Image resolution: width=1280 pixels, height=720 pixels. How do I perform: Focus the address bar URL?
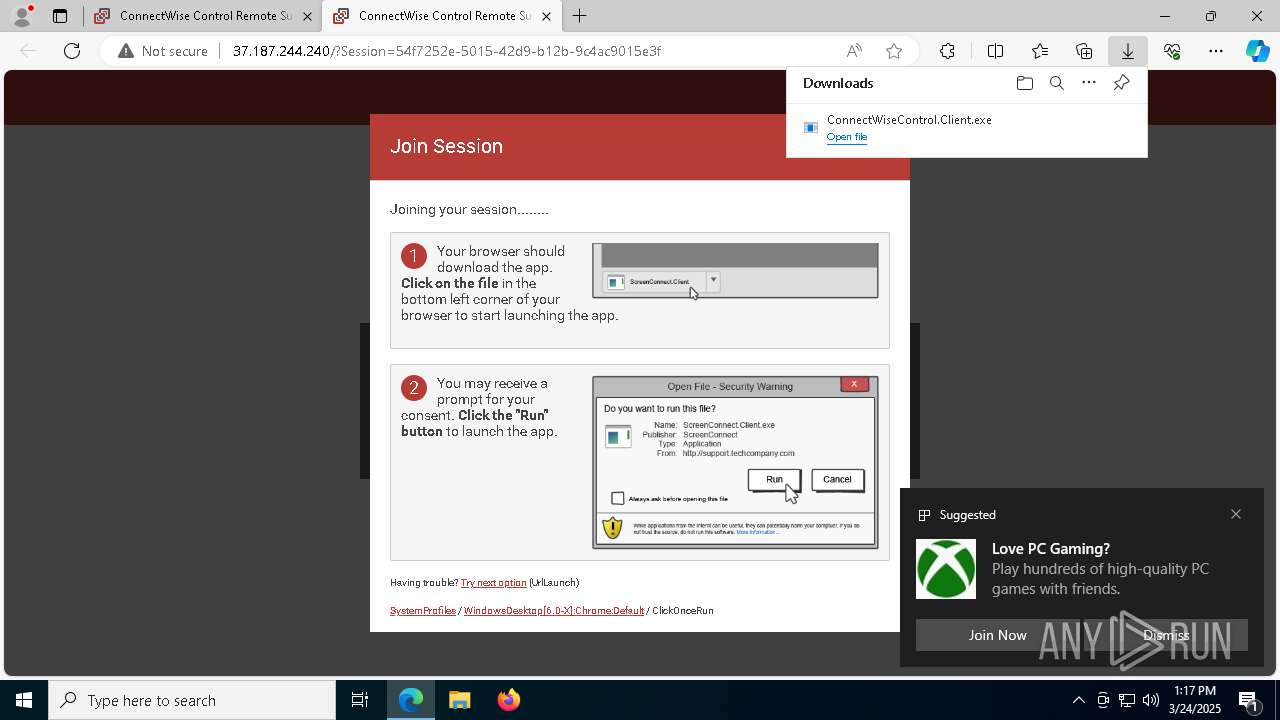pyautogui.click(x=446, y=51)
